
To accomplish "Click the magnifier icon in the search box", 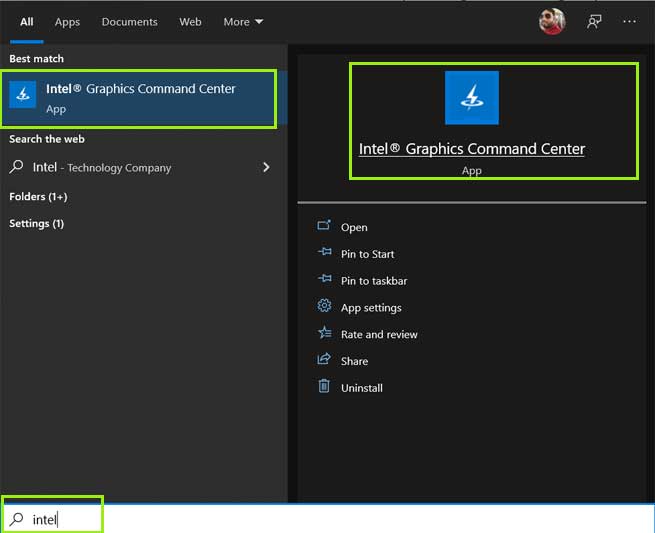I will [x=17, y=519].
